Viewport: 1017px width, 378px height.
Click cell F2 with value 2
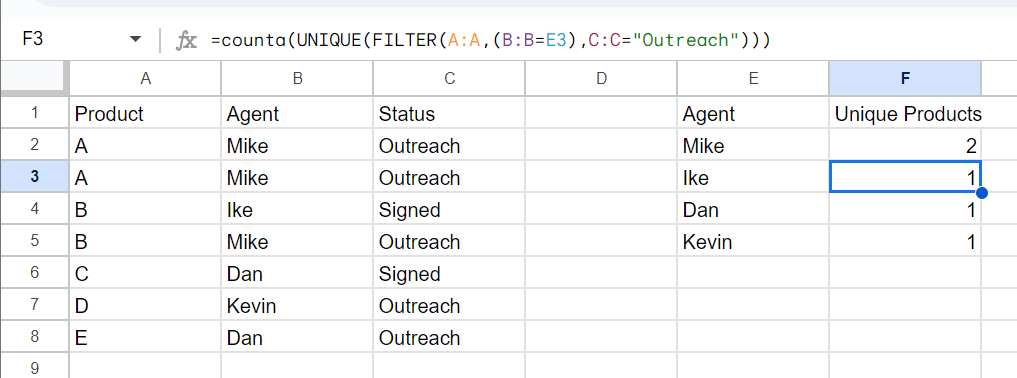(905, 145)
